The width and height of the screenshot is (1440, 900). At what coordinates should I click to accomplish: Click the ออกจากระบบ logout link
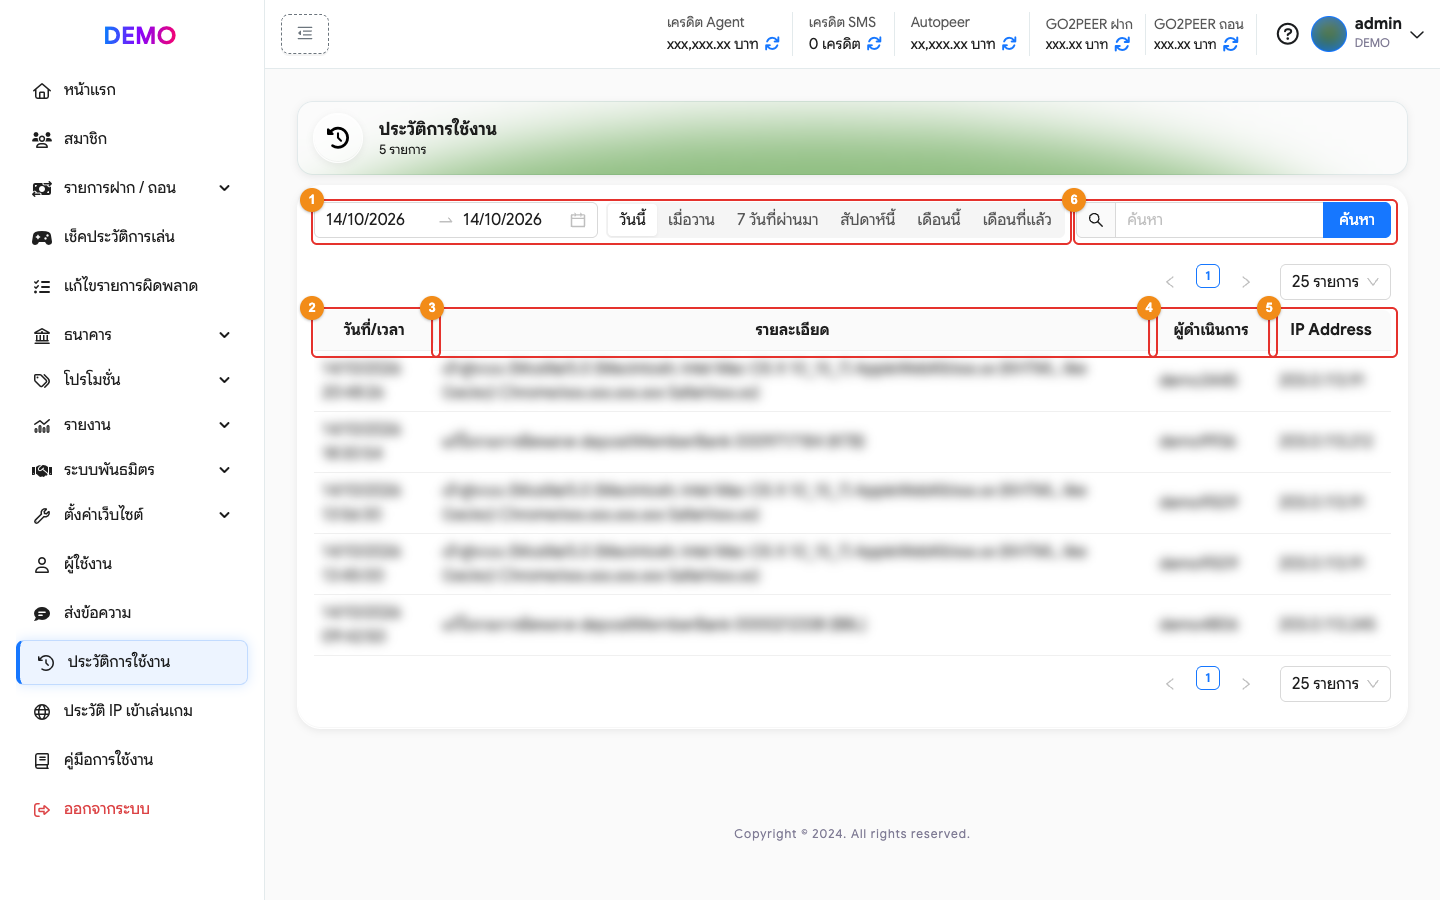107,809
